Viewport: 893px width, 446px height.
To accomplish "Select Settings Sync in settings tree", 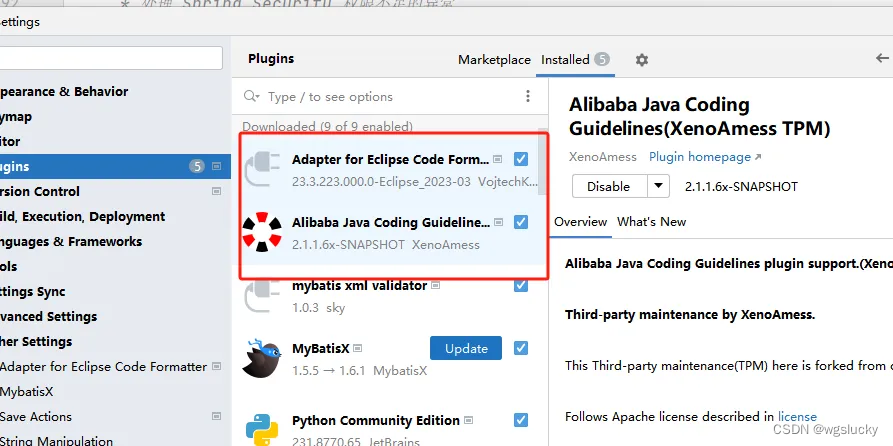I will [x=32, y=292].
